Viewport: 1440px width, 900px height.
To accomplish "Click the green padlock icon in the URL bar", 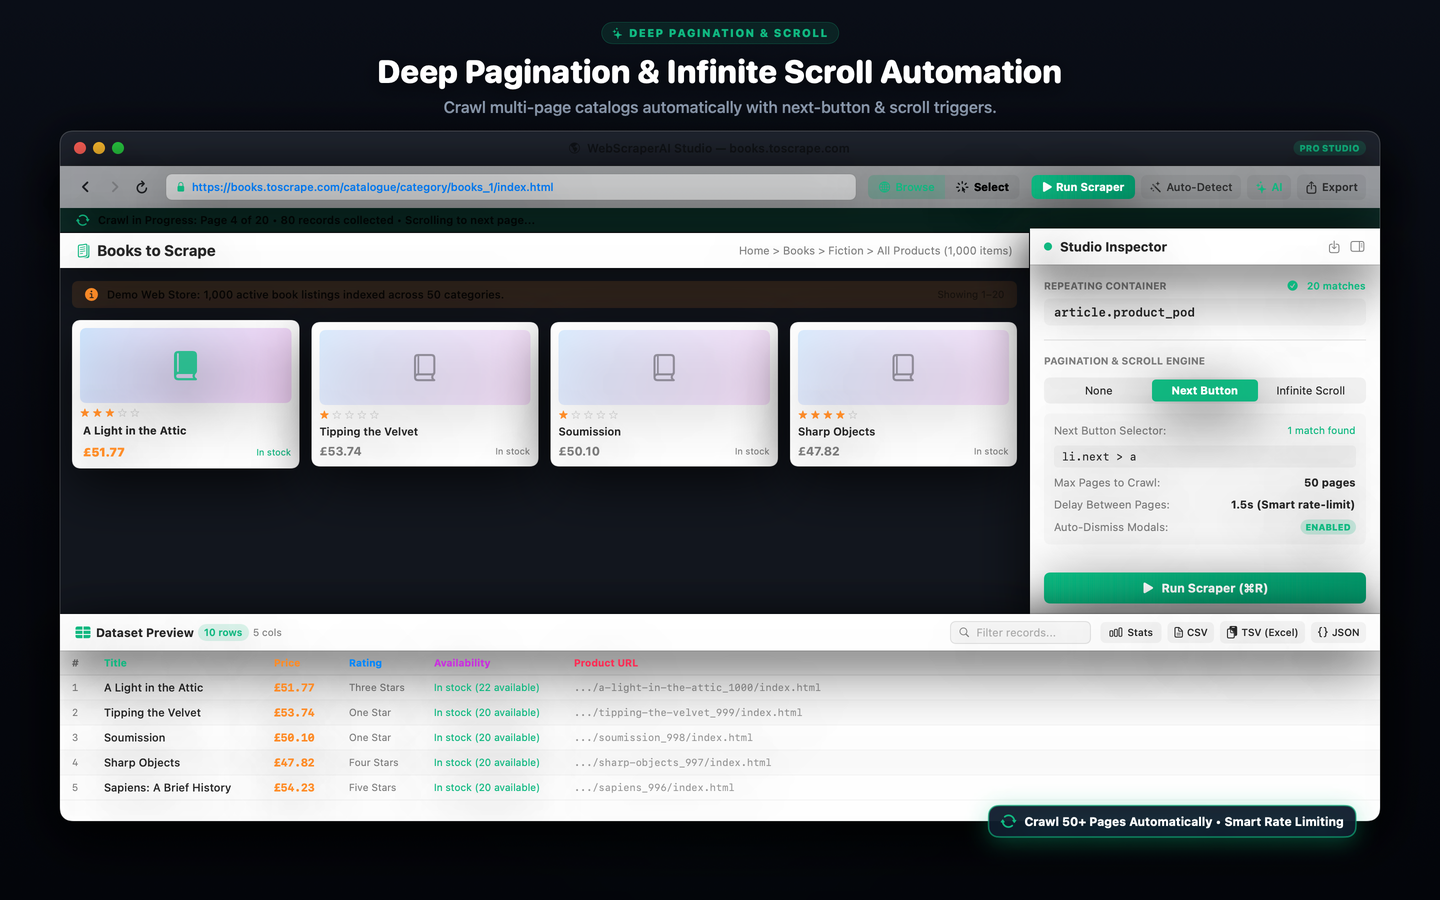I will point(180,187).
